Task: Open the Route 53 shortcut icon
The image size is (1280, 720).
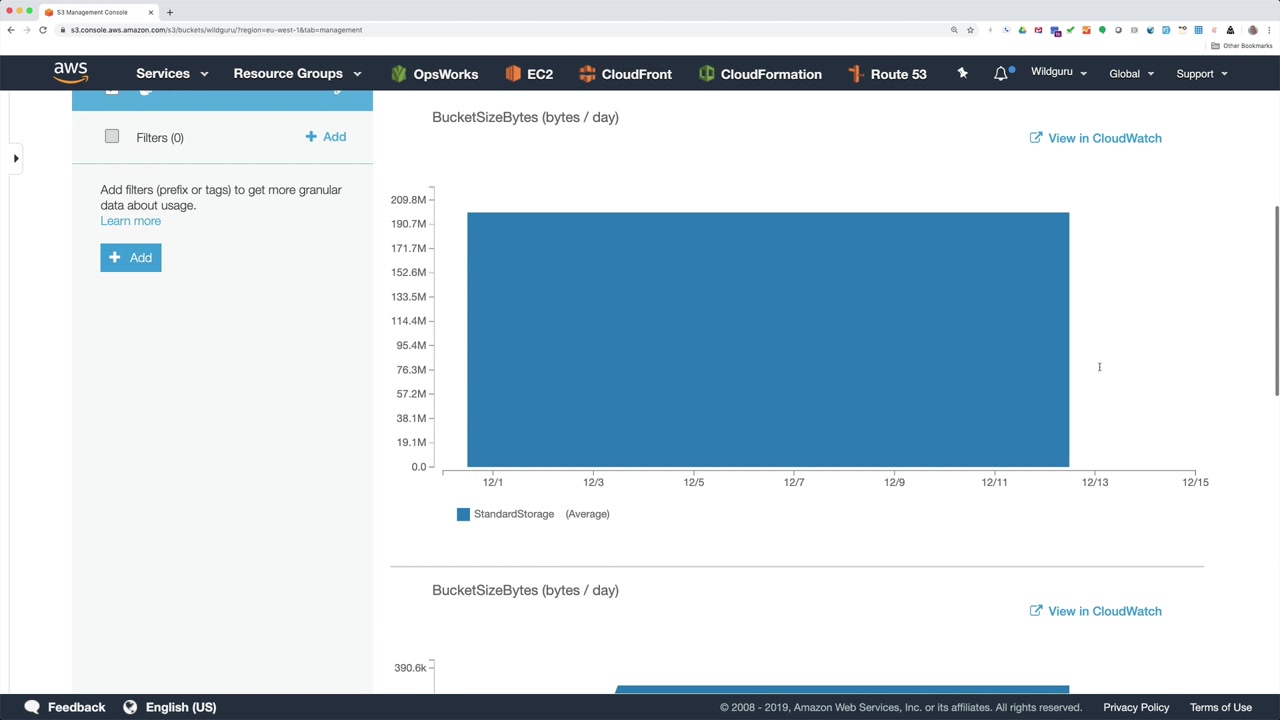Action: pyautogui.click(x=855, y=74)
